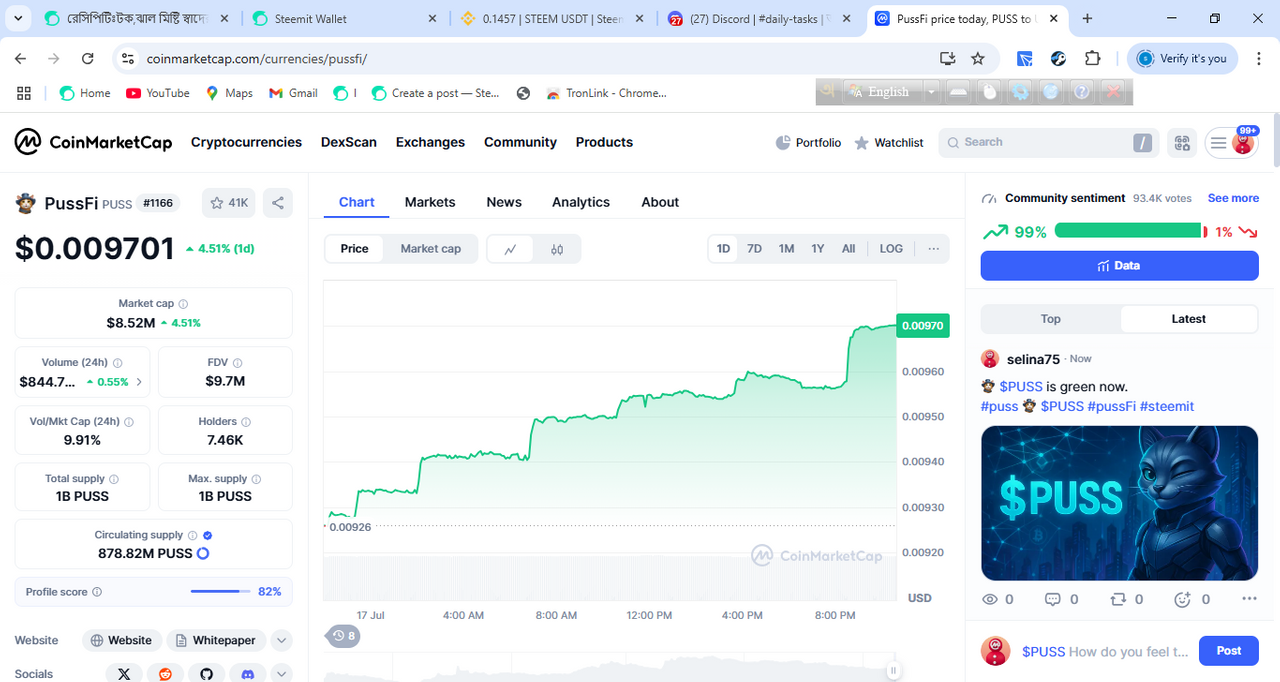Select the Price chart toggle
This screenshot has height=682, width=1280.
355,249
